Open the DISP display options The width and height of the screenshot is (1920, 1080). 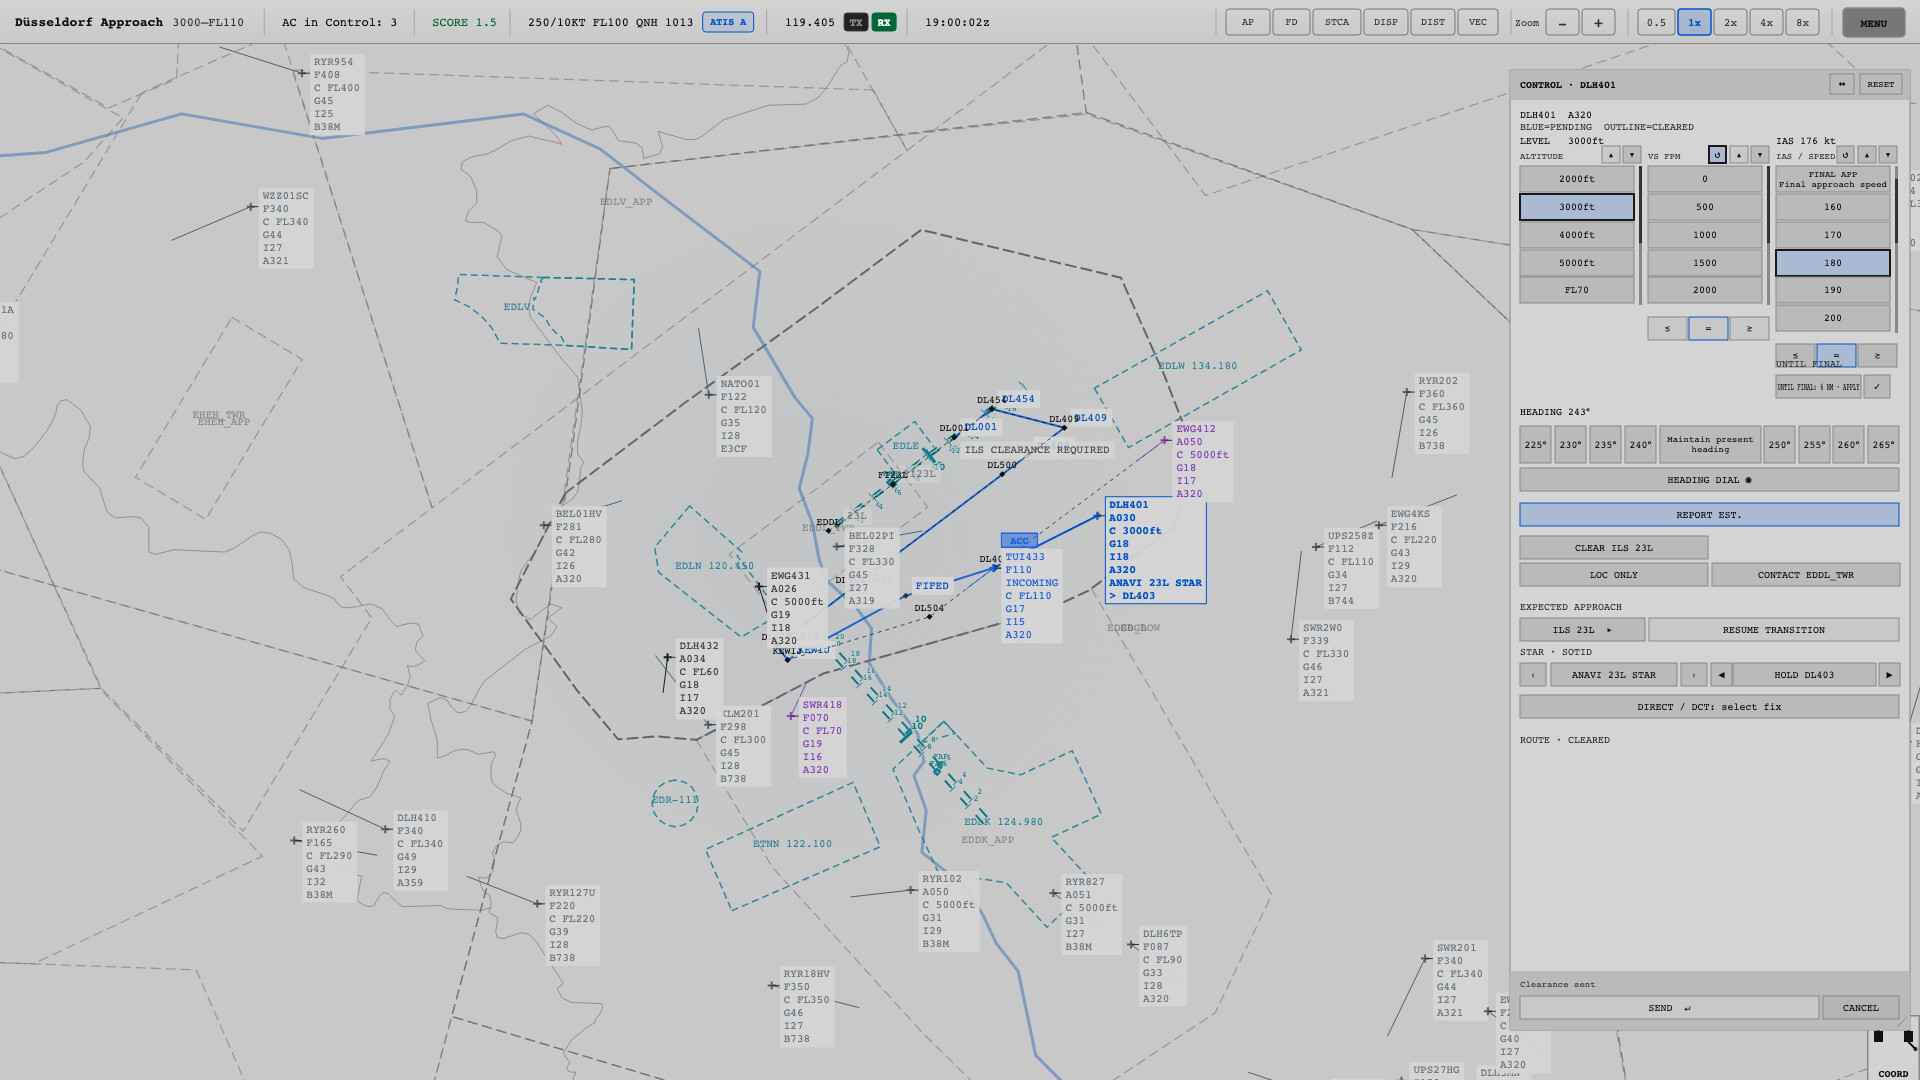(1386, 22)
